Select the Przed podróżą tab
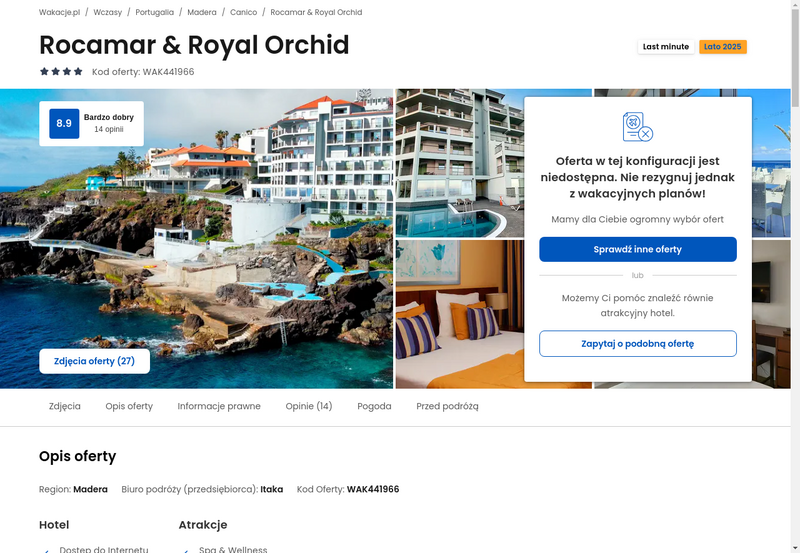 pyautogui.click(x=447, y=406)
